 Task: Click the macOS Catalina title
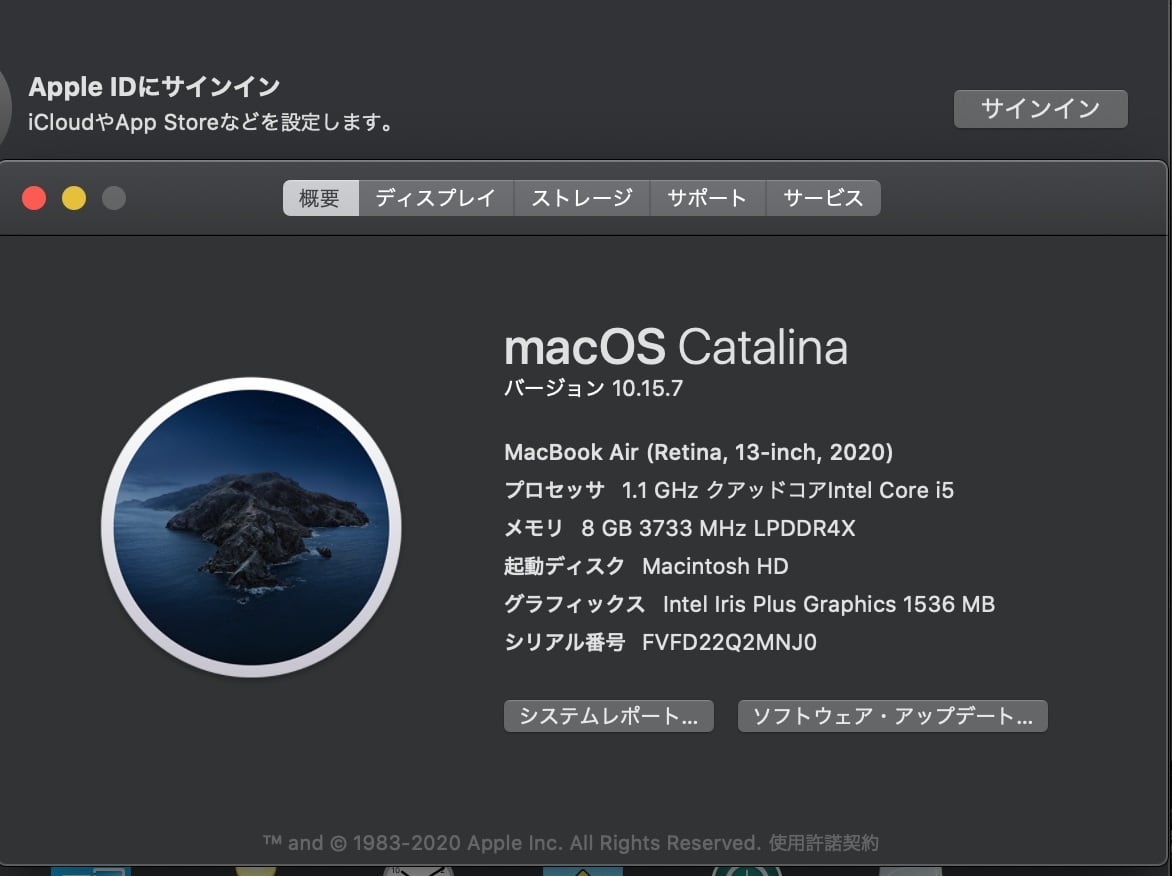coord(675,348)
